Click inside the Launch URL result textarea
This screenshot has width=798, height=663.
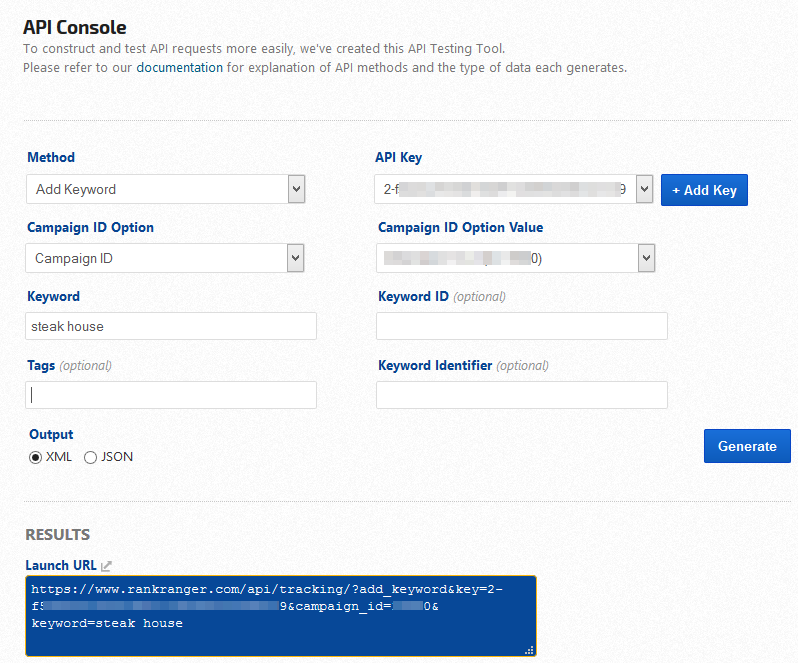[280, 615]
